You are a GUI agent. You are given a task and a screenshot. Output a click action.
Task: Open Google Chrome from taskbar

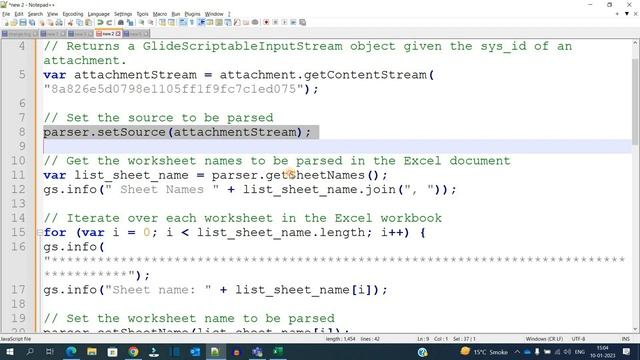click(133, 351)
